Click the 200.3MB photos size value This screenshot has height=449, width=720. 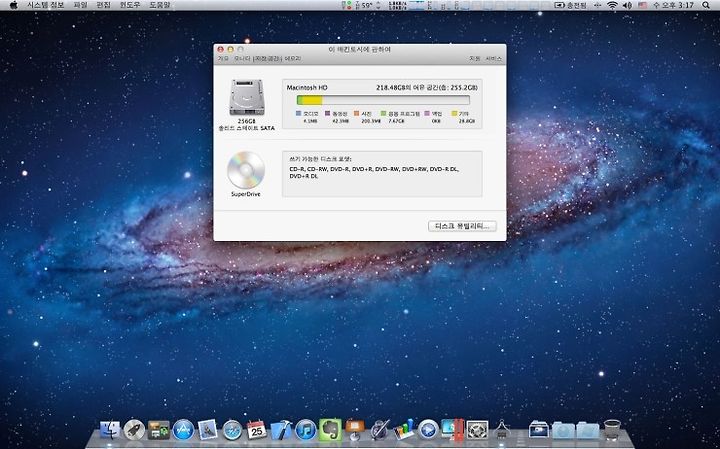click(x=371, y=121)
